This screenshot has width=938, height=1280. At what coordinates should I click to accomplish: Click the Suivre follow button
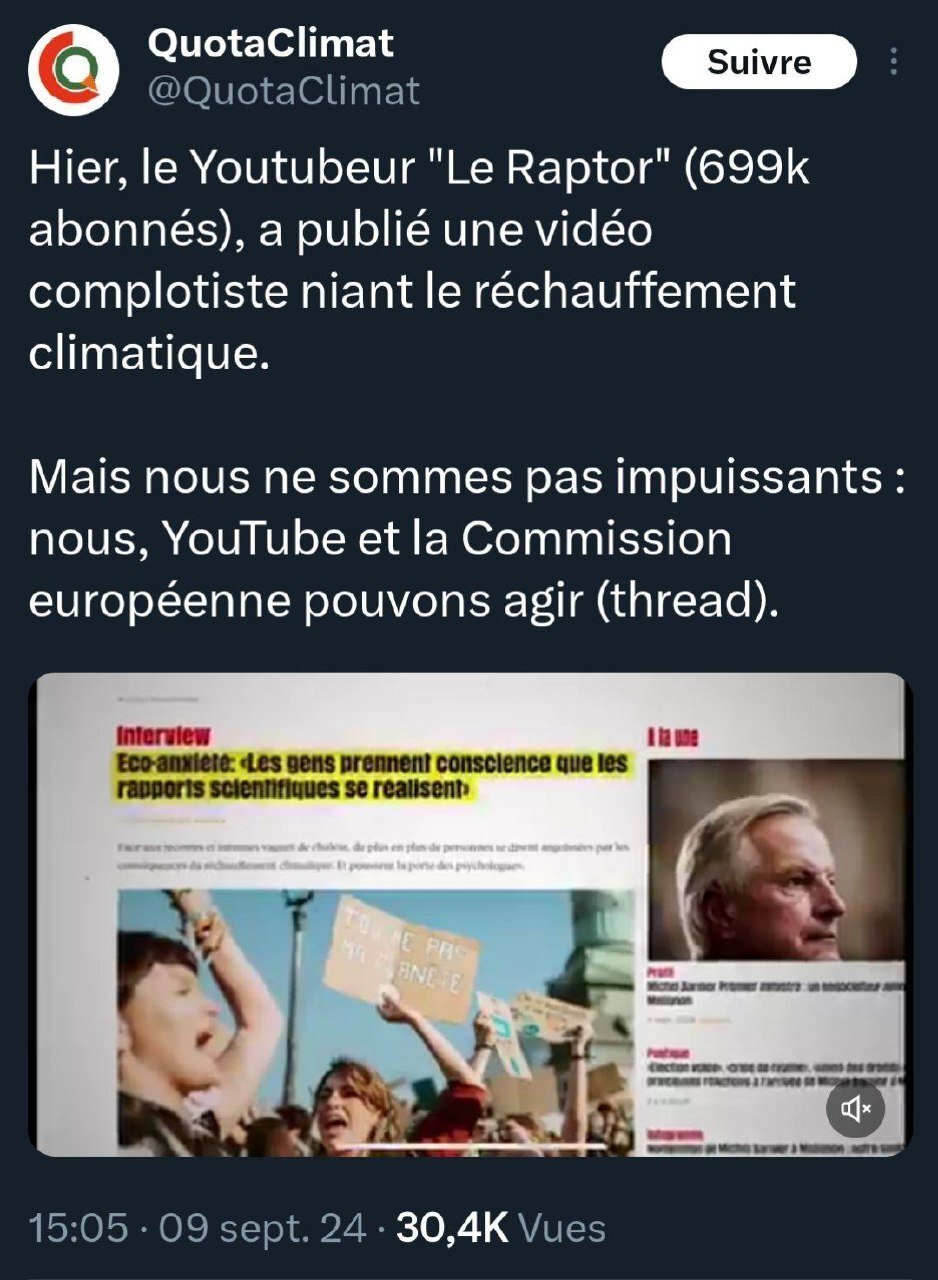pyautogui.click(x=759, y=62)
